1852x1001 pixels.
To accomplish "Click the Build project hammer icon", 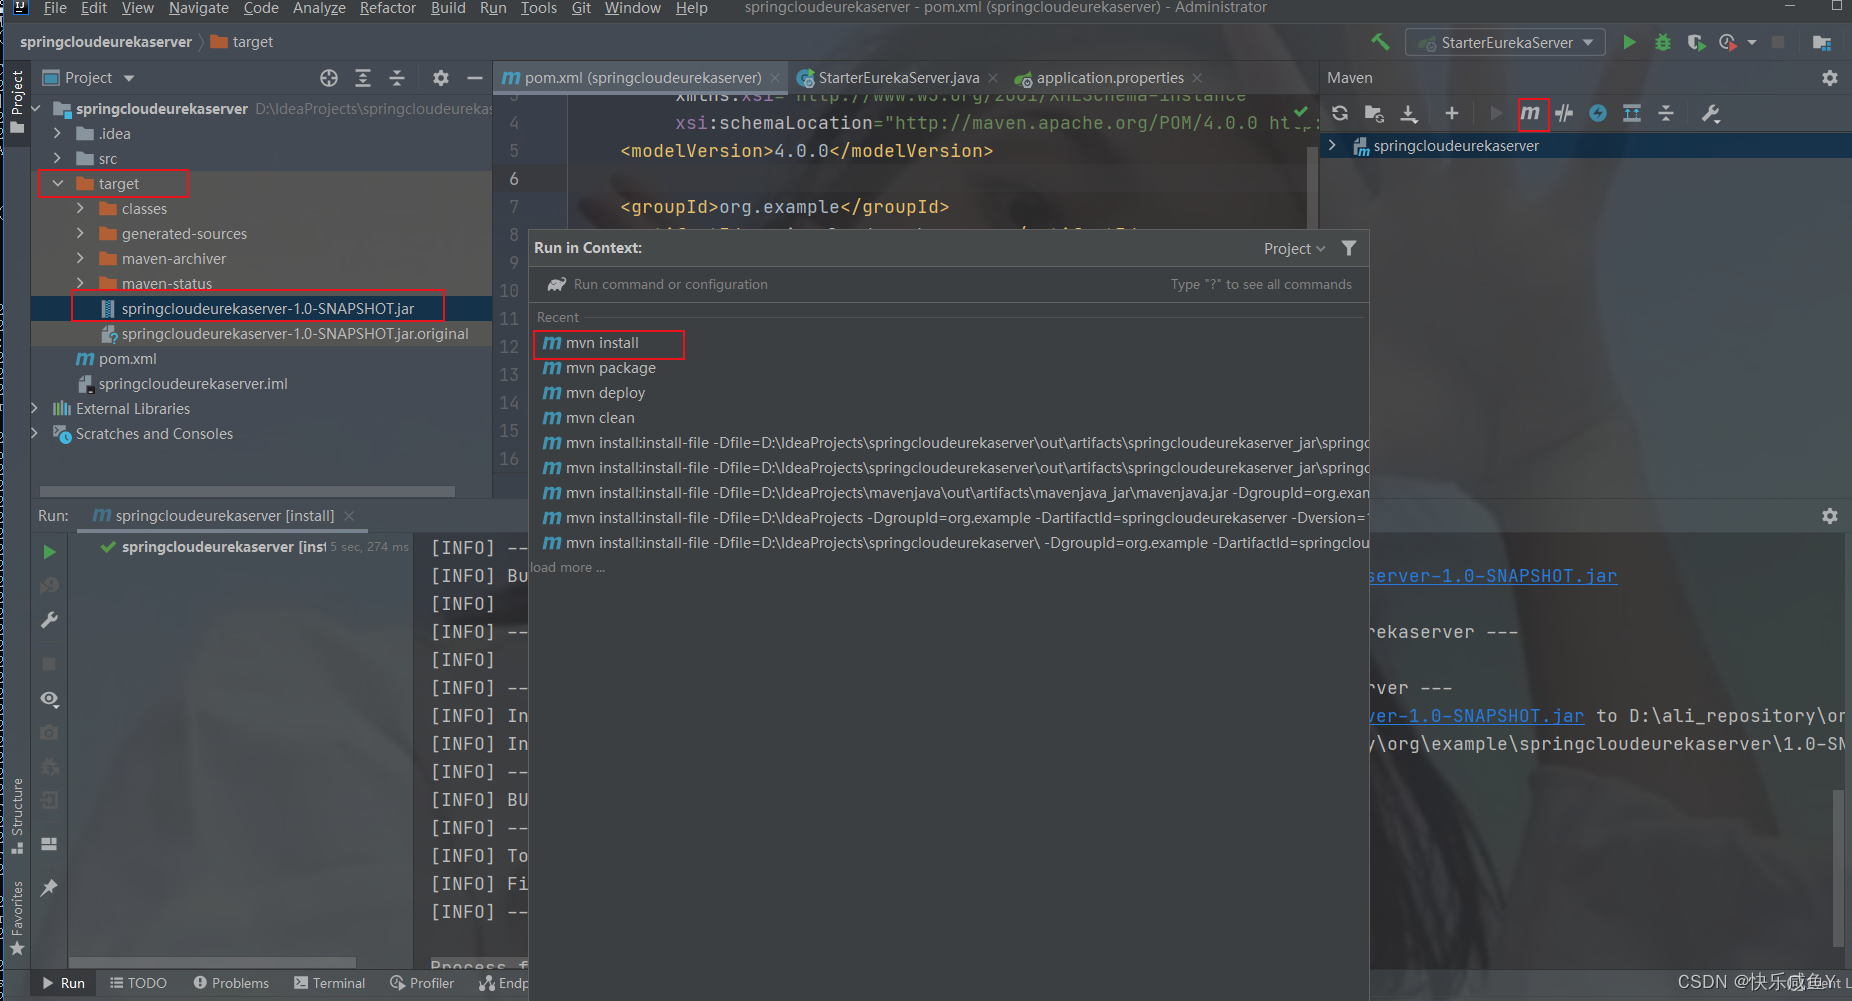I will click(x=1380, y=42).
